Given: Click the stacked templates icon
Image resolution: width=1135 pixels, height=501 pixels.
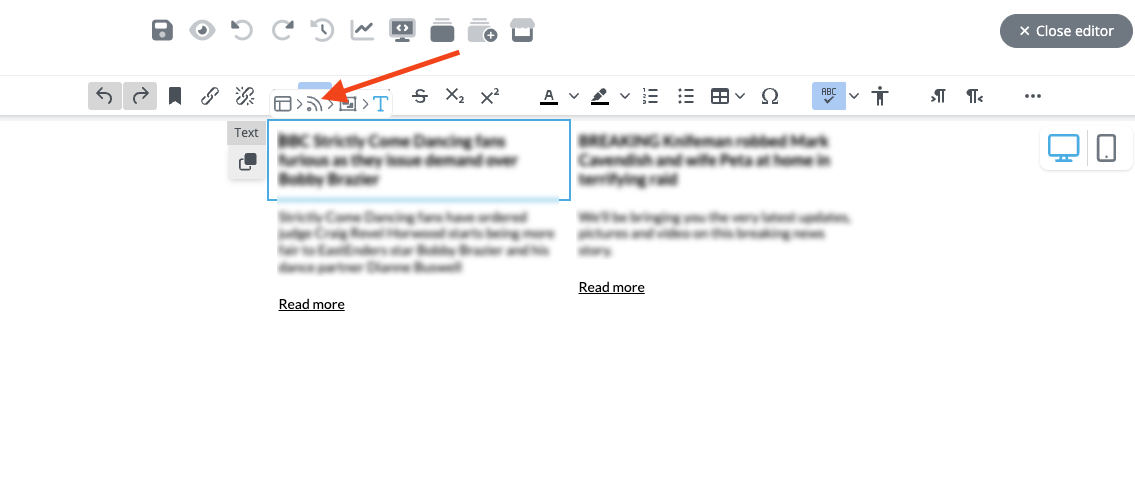Looking at the screenshot, I should [x=442, y=30].
